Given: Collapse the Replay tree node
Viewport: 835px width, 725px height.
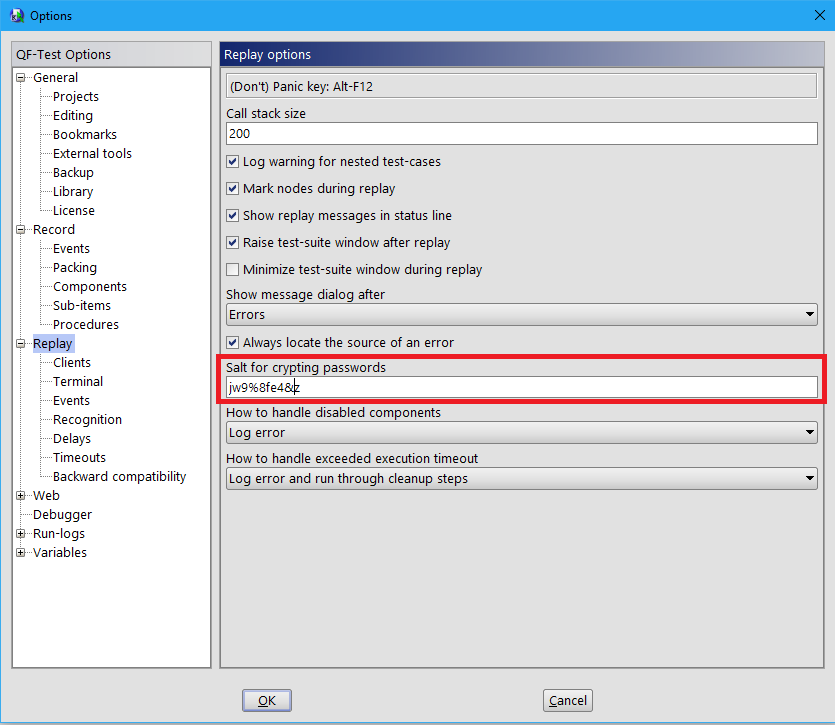Looking at the screenshot, I should (x=21, y=344).
